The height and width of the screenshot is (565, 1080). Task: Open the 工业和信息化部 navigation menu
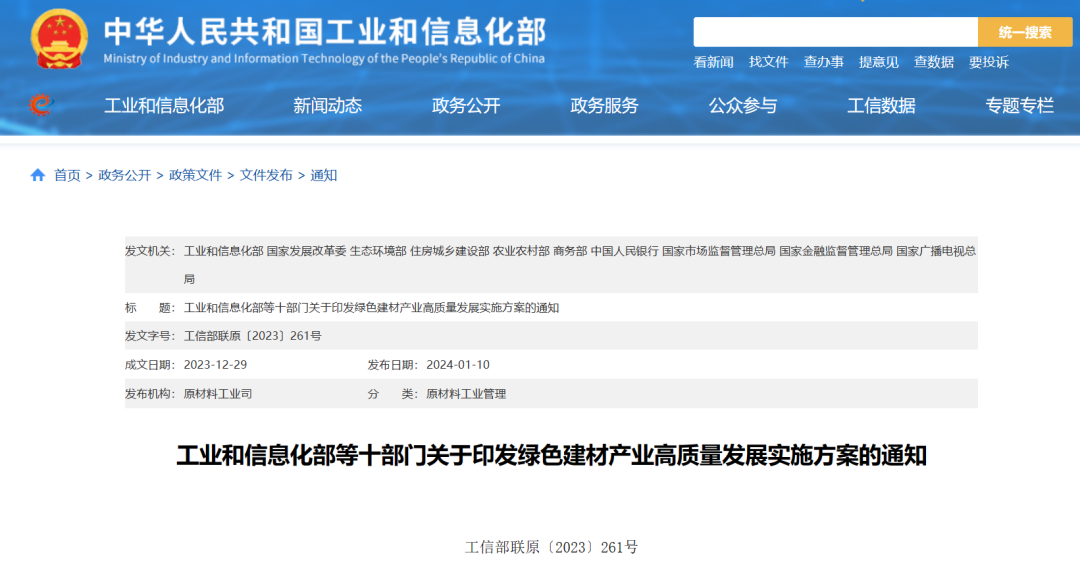click(x=164, y=105)
